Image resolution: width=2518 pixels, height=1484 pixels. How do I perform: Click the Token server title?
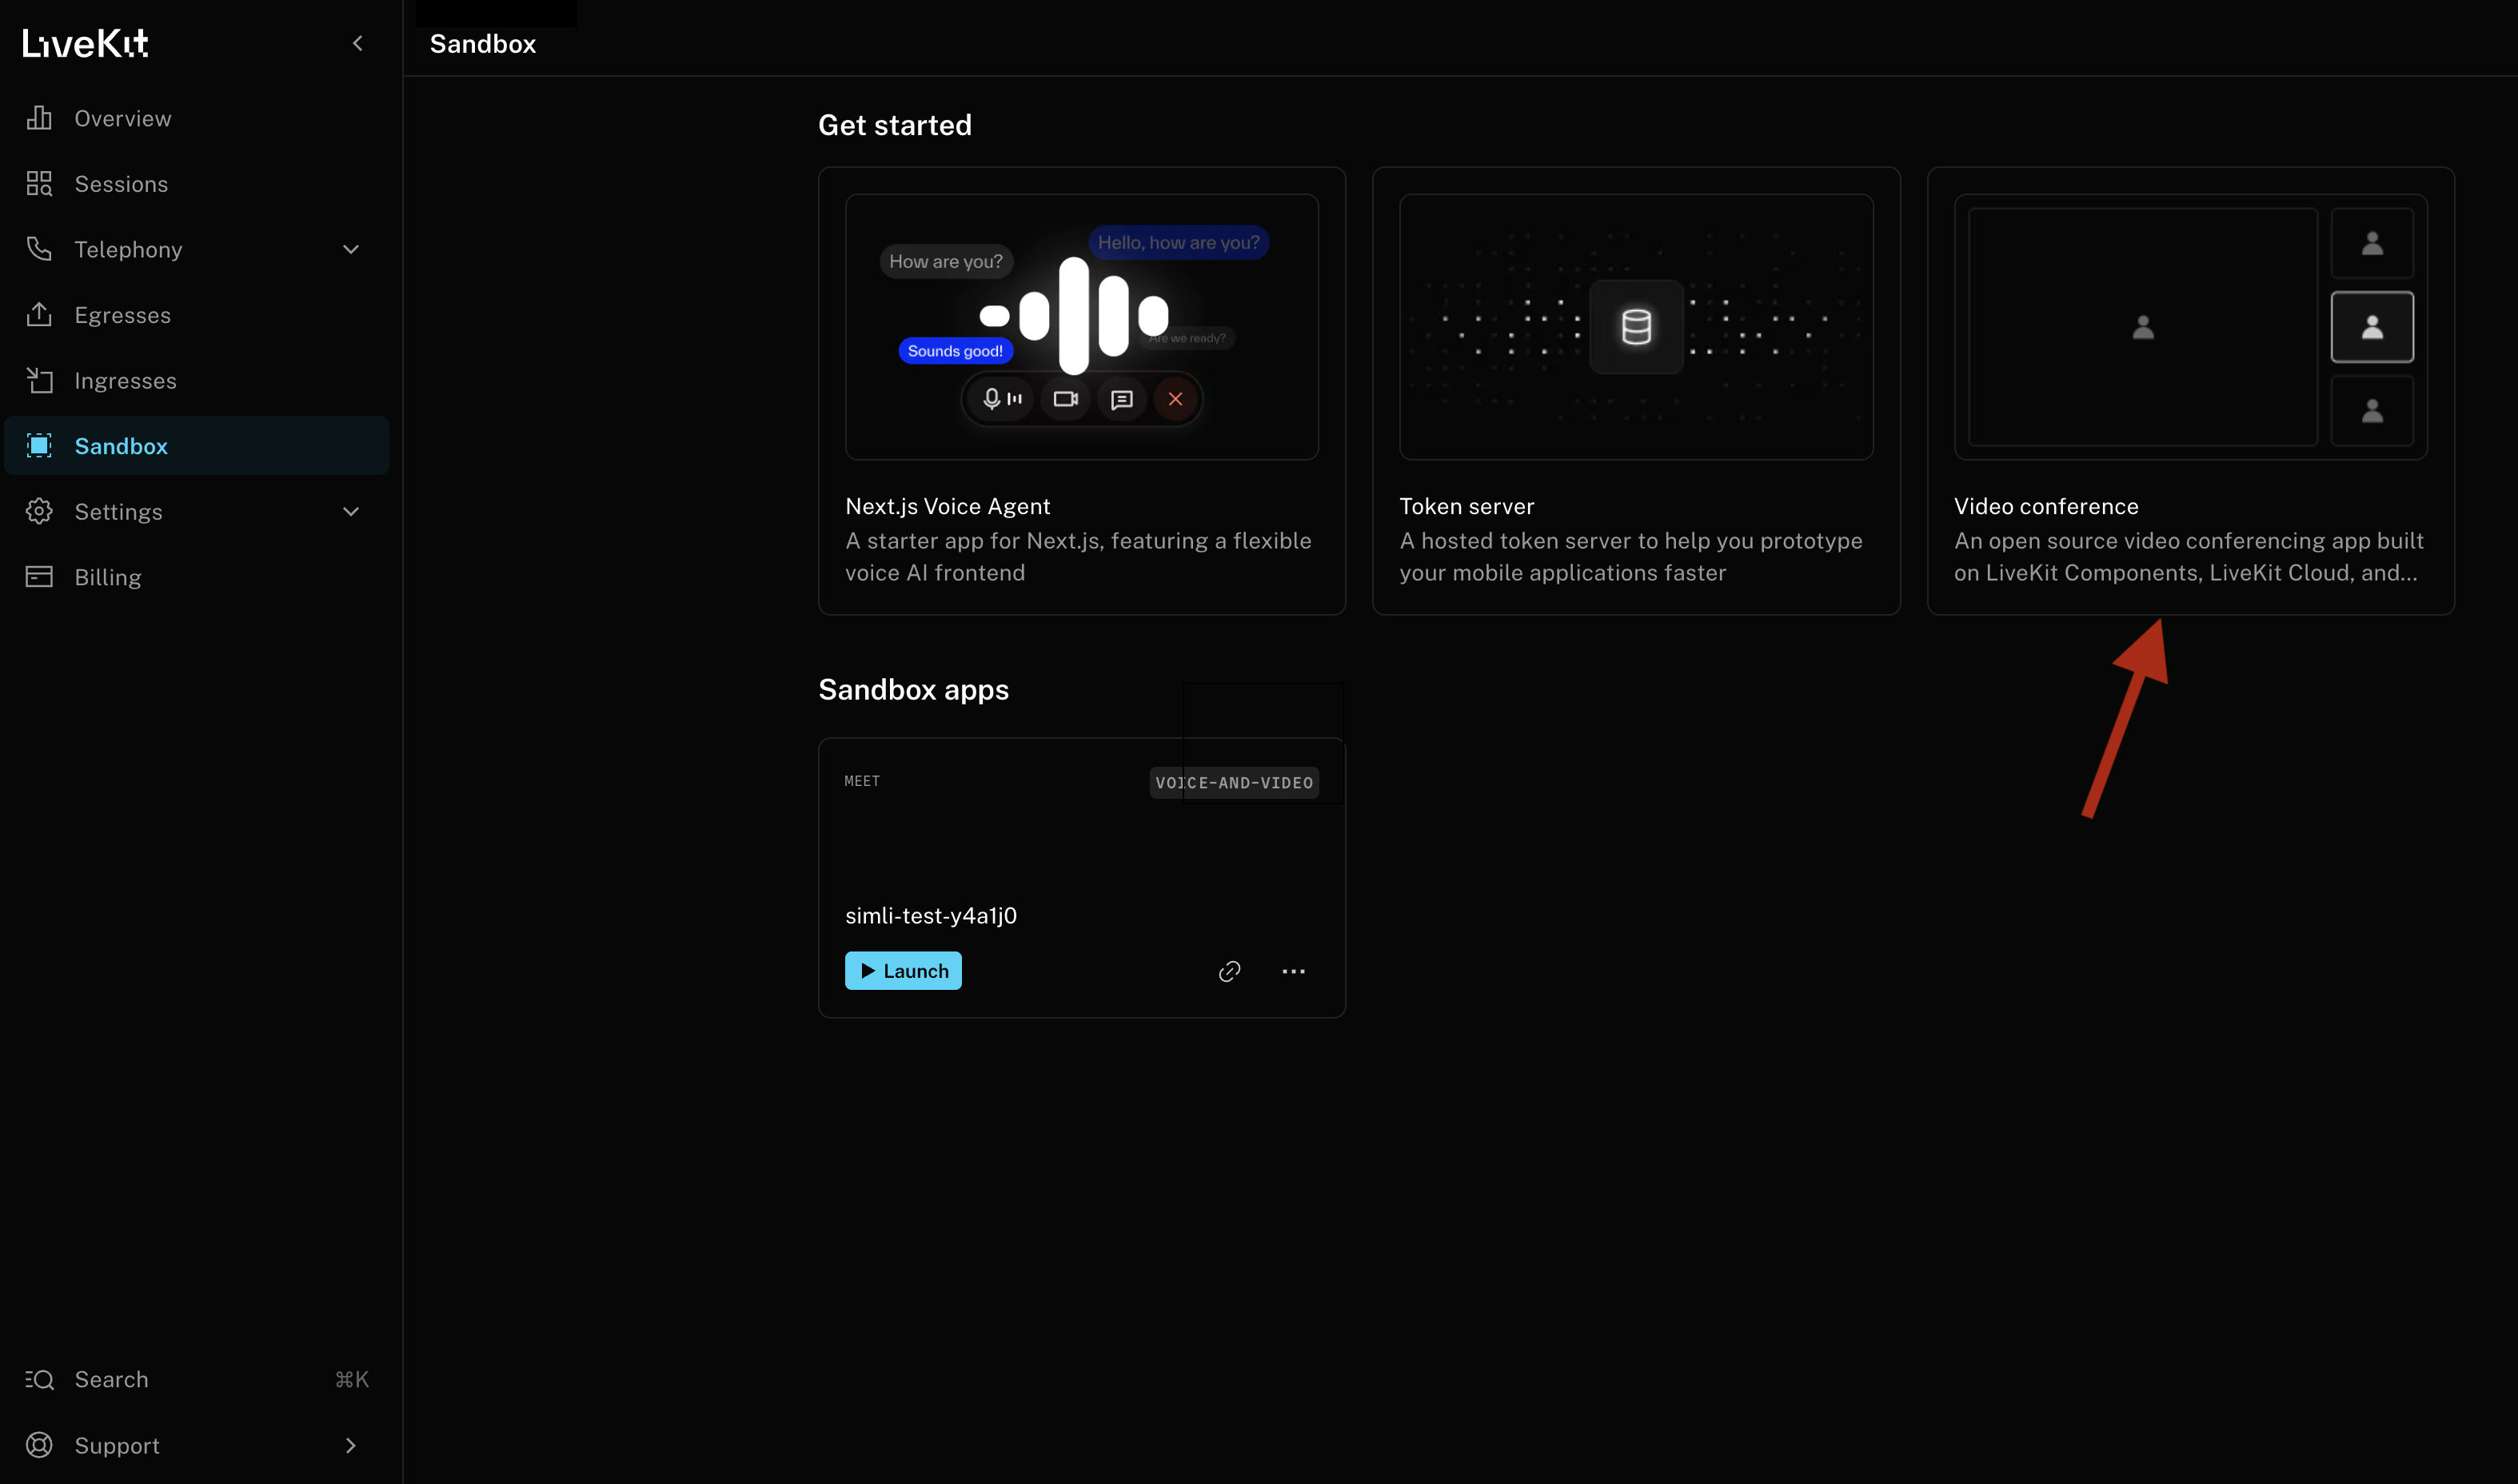pyautogui.click(x=1467, y=507)
